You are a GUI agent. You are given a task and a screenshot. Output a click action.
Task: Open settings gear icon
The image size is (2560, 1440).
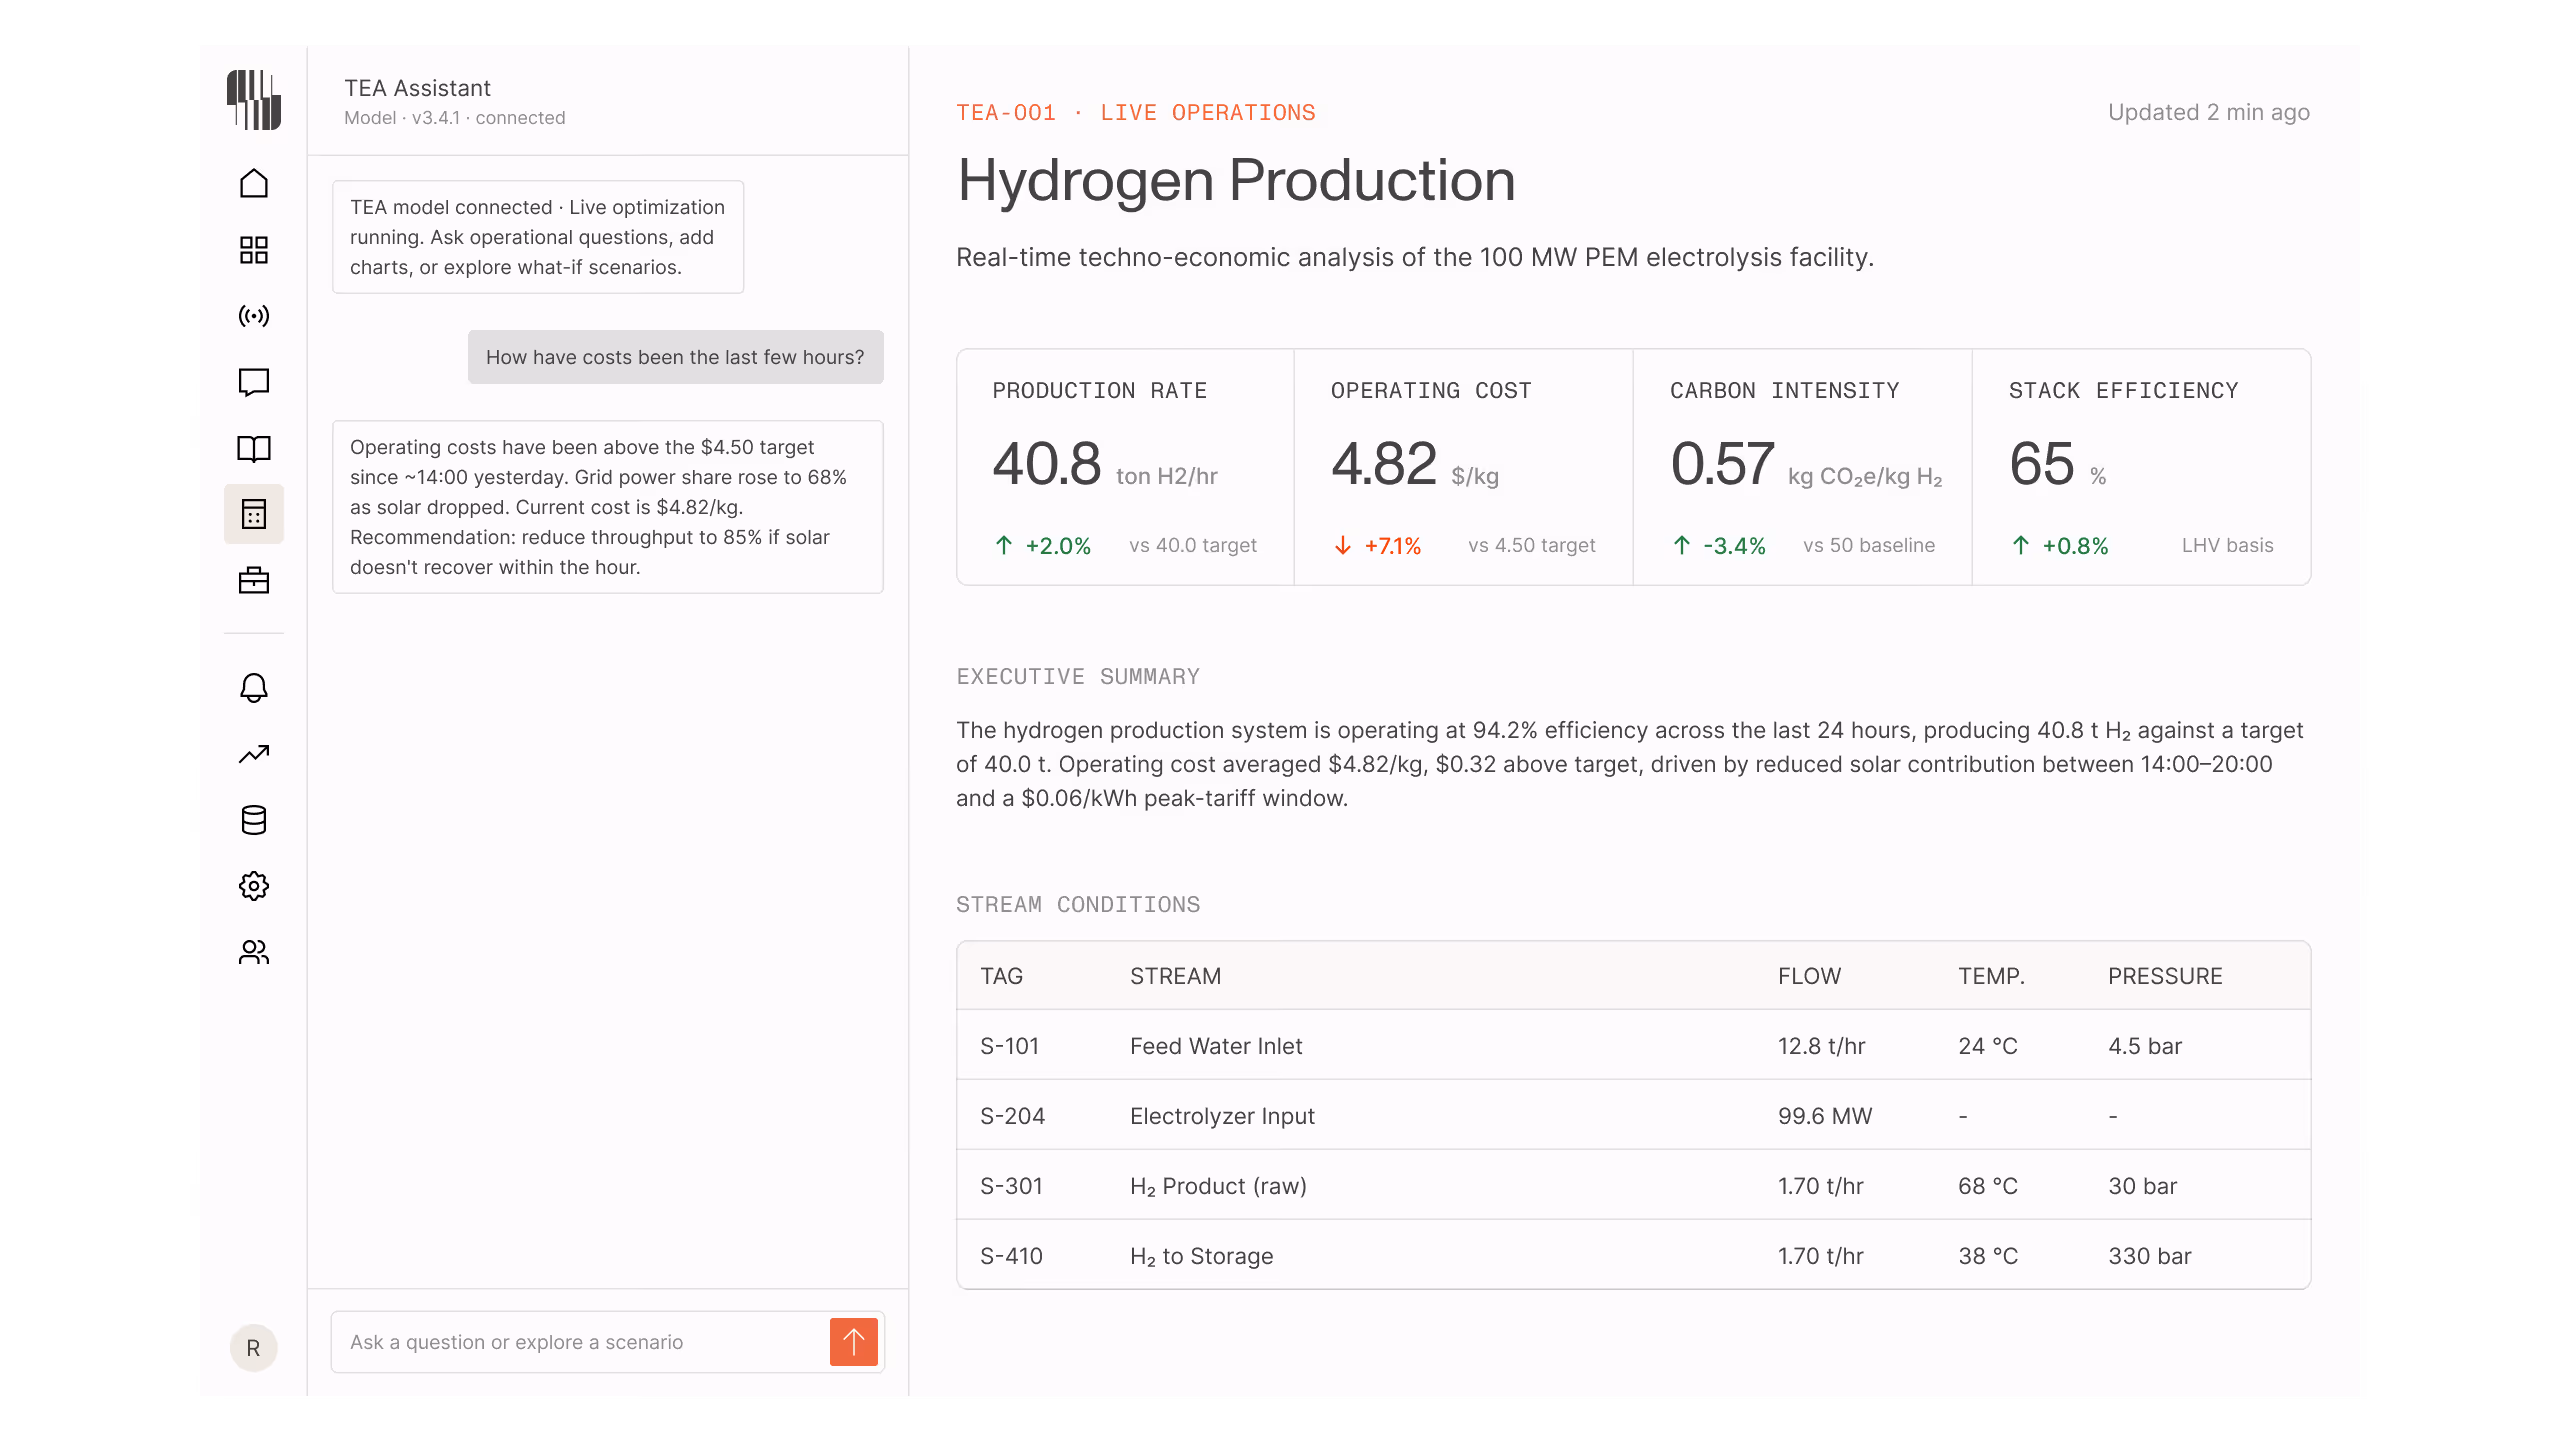254,886
